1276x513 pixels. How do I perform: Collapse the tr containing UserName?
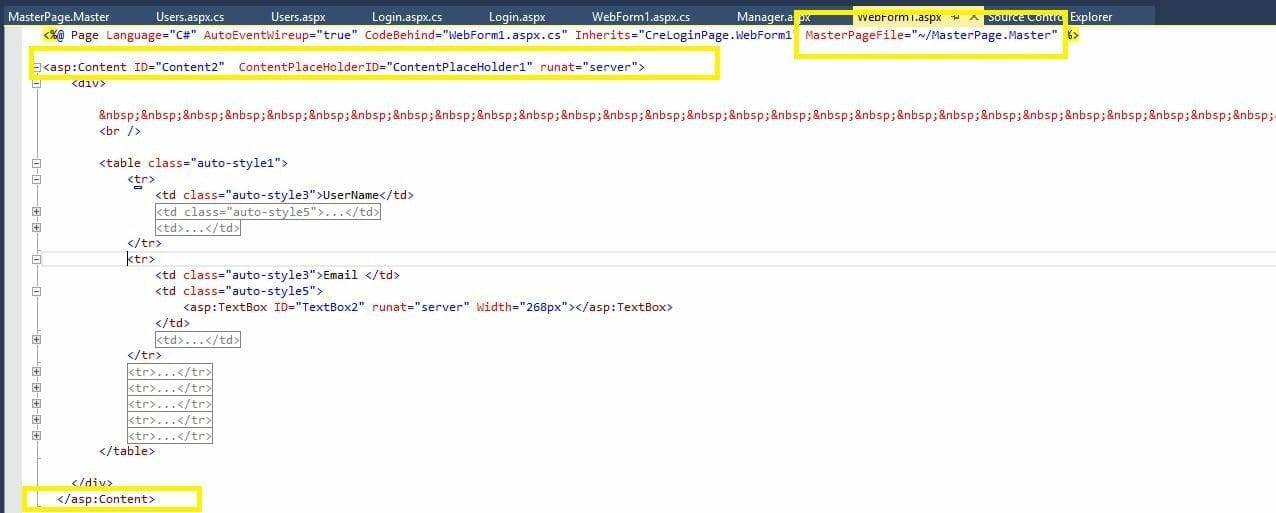tap(36, 179)
